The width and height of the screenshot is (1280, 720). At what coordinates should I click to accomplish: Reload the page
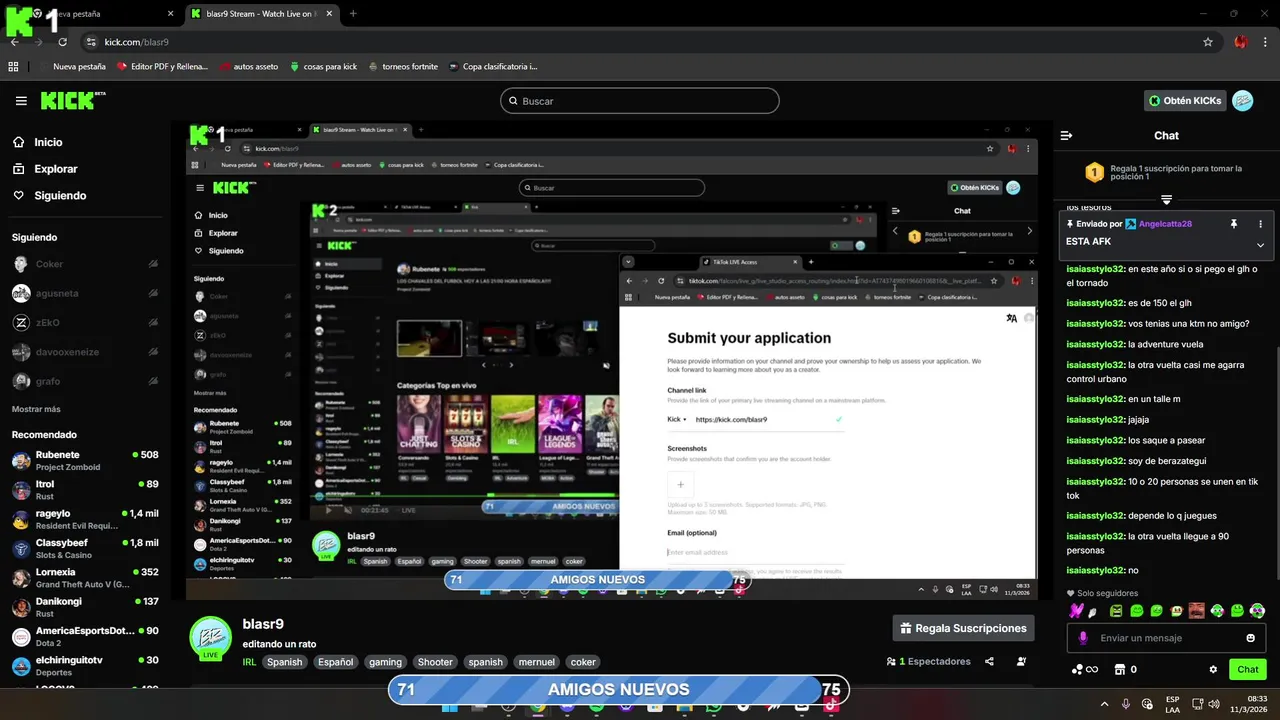pyautogui.click(x=63, y=42)
